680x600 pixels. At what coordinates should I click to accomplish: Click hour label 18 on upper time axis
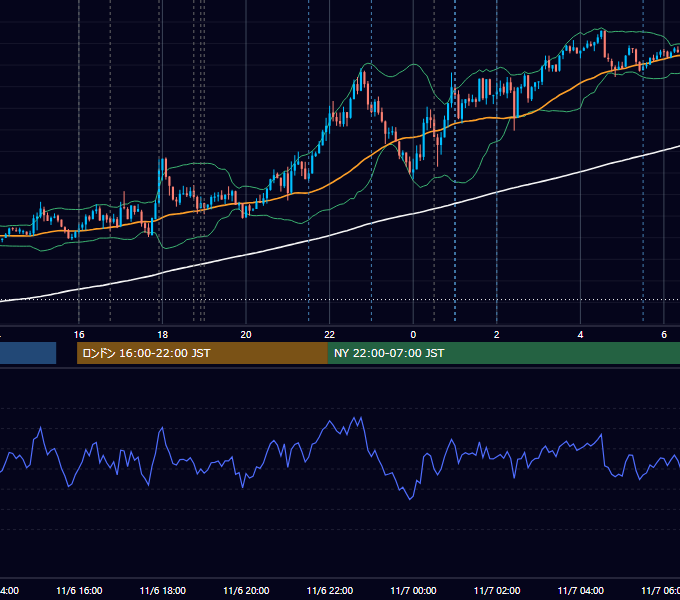click(x=162, y=335)
